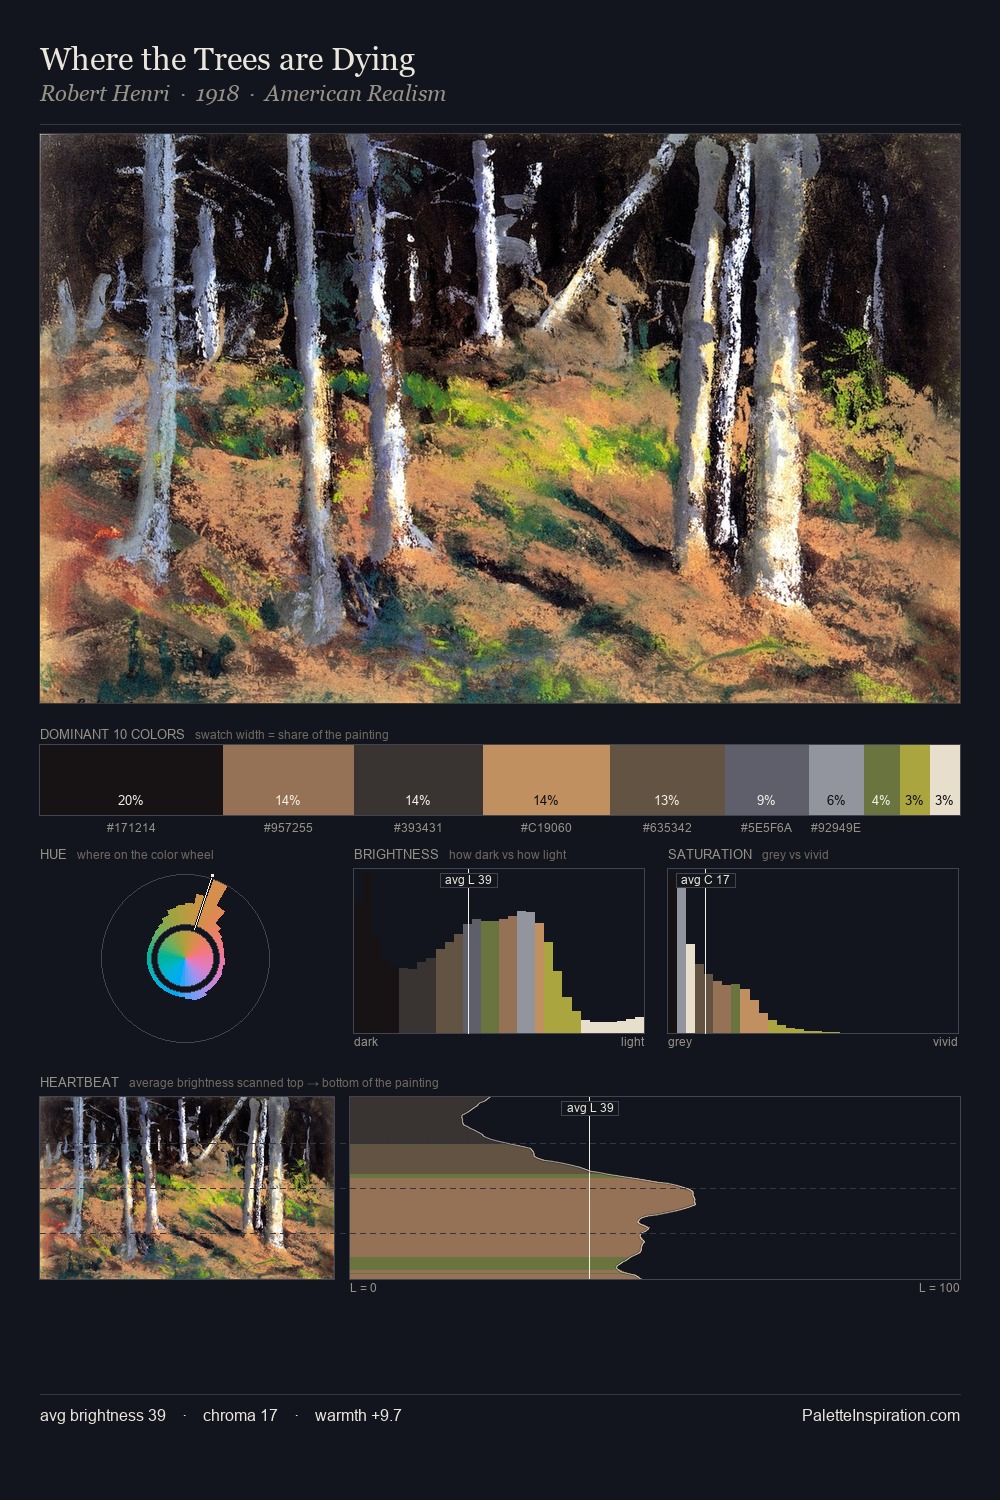Click the saturation histogram chart
1000x1500 pixels.
click(x=813, y=951)
